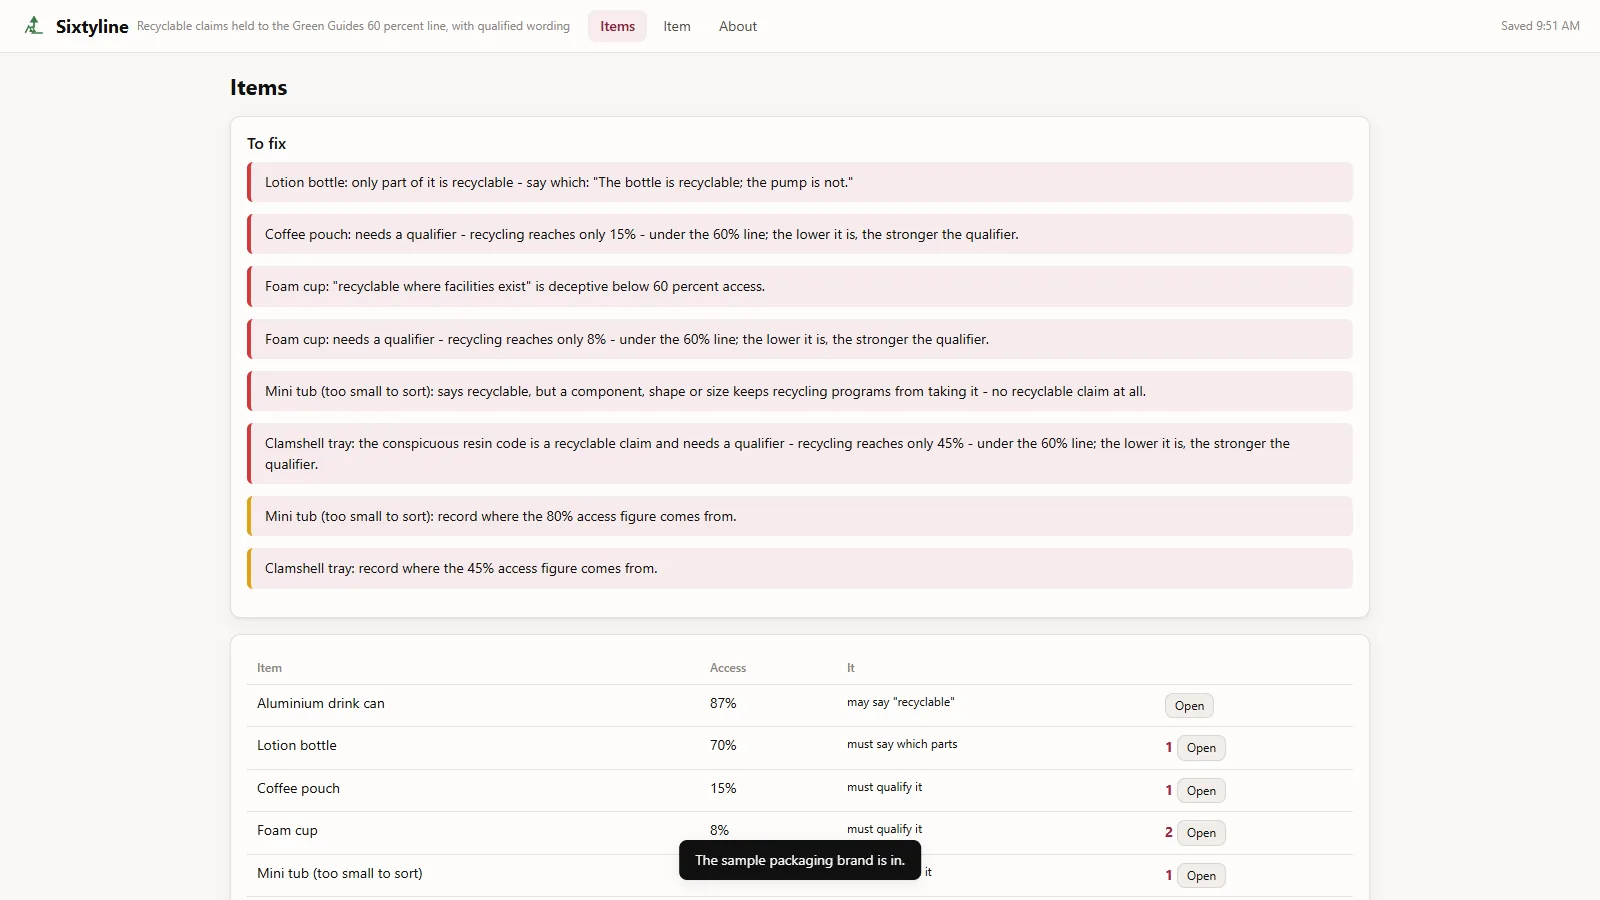
Task: Click the Foam cup deceptive wording warning
Action: click(x=800, y=286)
